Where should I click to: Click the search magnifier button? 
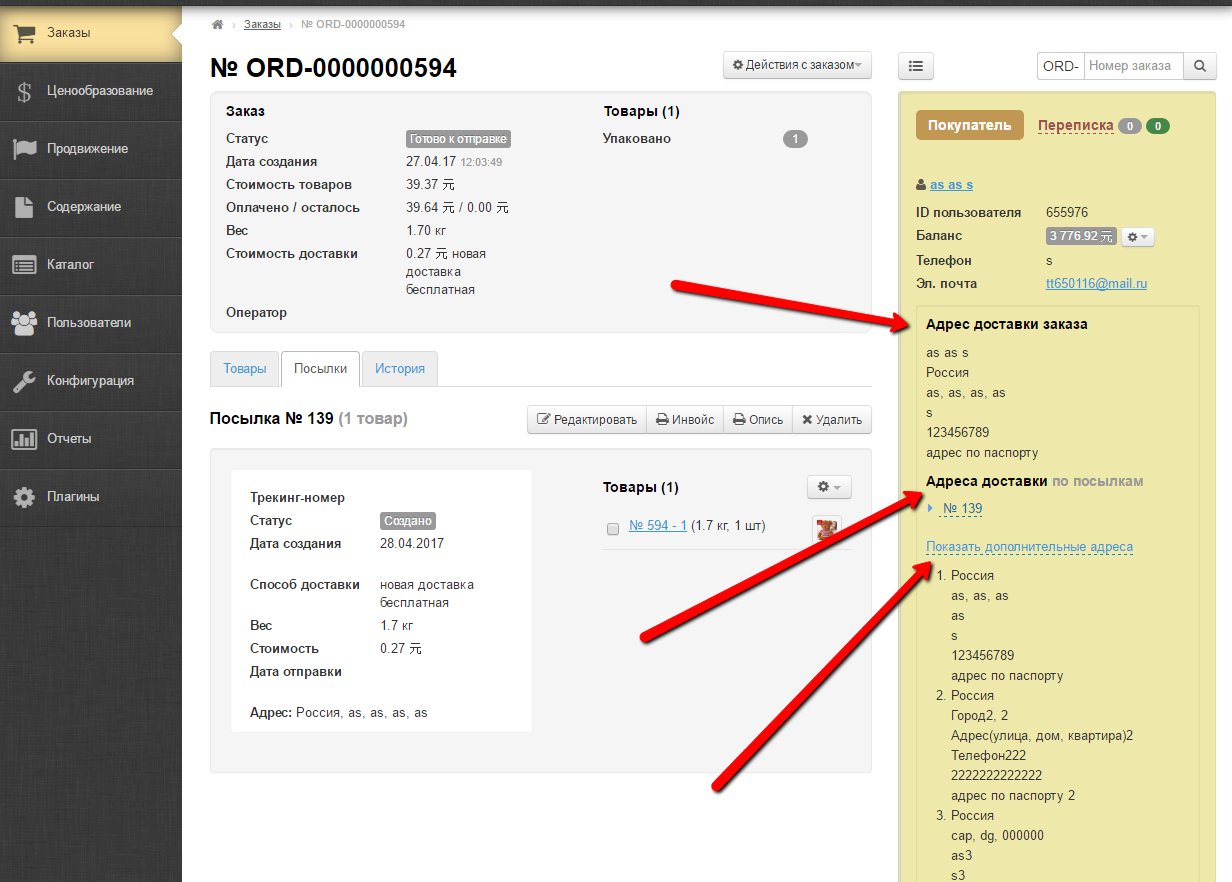(1199, 66)
